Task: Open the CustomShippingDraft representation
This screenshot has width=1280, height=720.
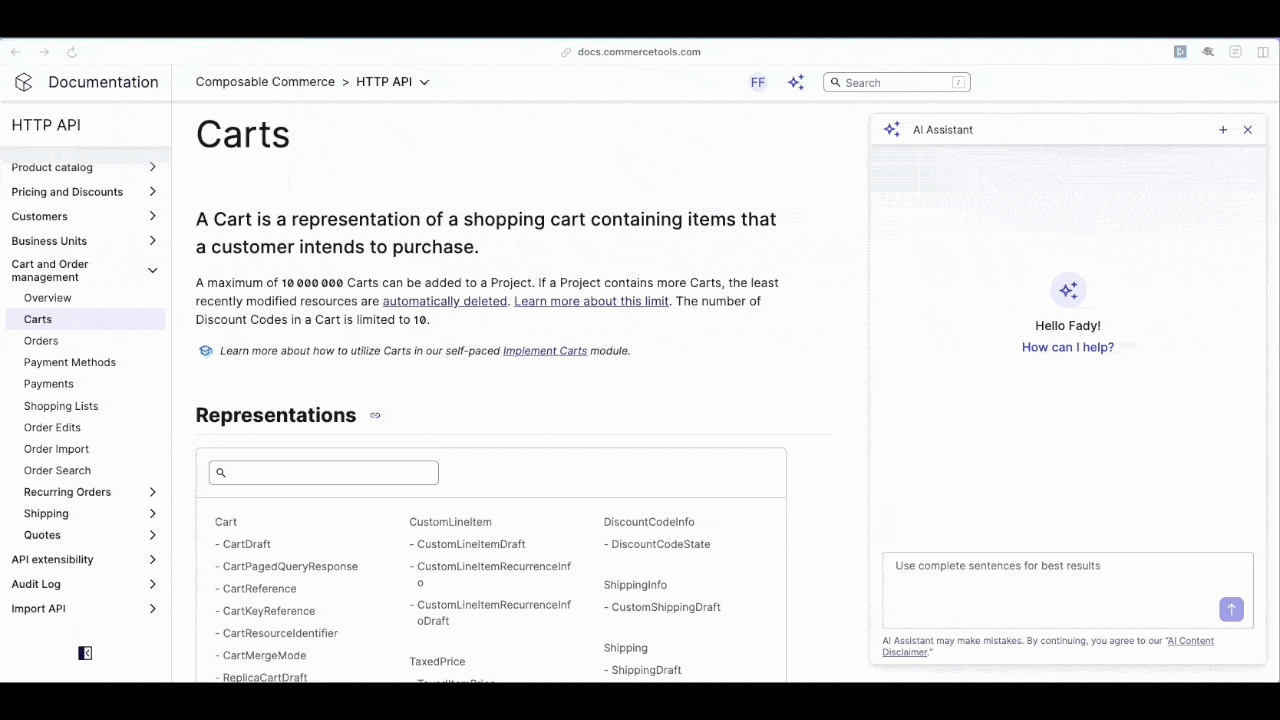Action: click(666, 607)
